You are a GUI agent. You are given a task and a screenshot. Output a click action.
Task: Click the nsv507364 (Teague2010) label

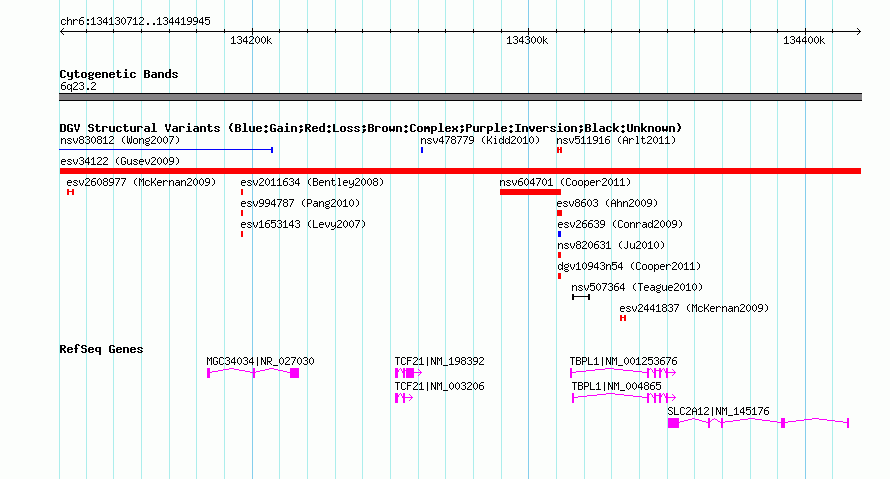pos(637,287)
